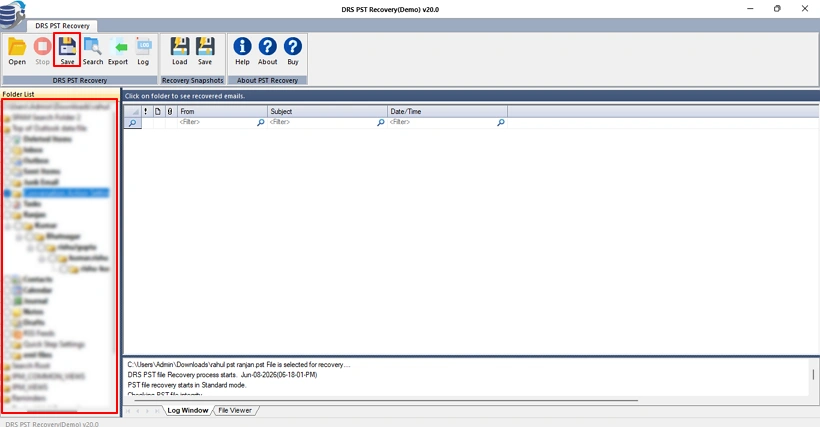This screenshot has height=427, width=820.
Task: Click the filter row magnifier at far left
Action: (132, 123)
